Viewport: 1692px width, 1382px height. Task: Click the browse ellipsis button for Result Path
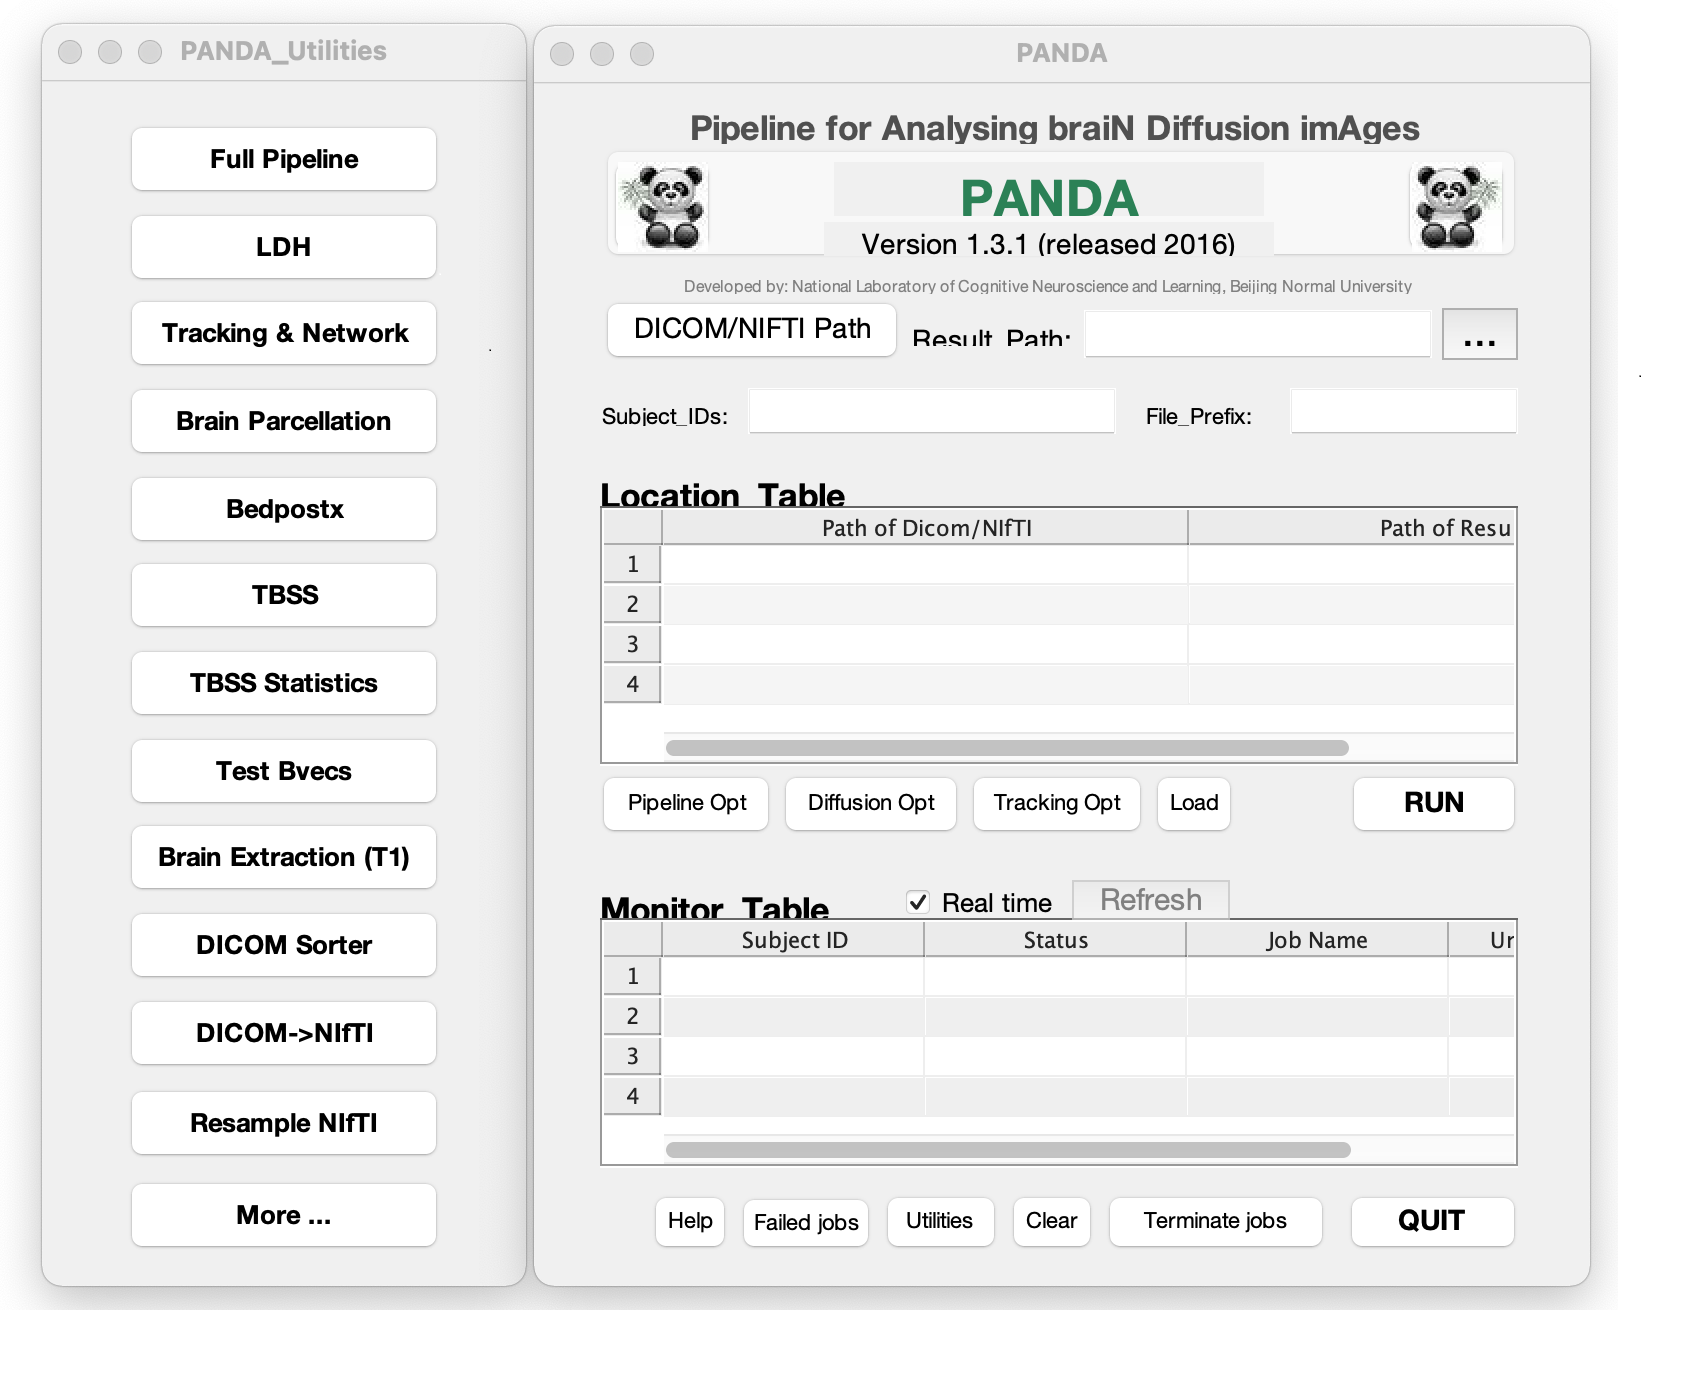pyautogui.click(x=1479, y=334)
